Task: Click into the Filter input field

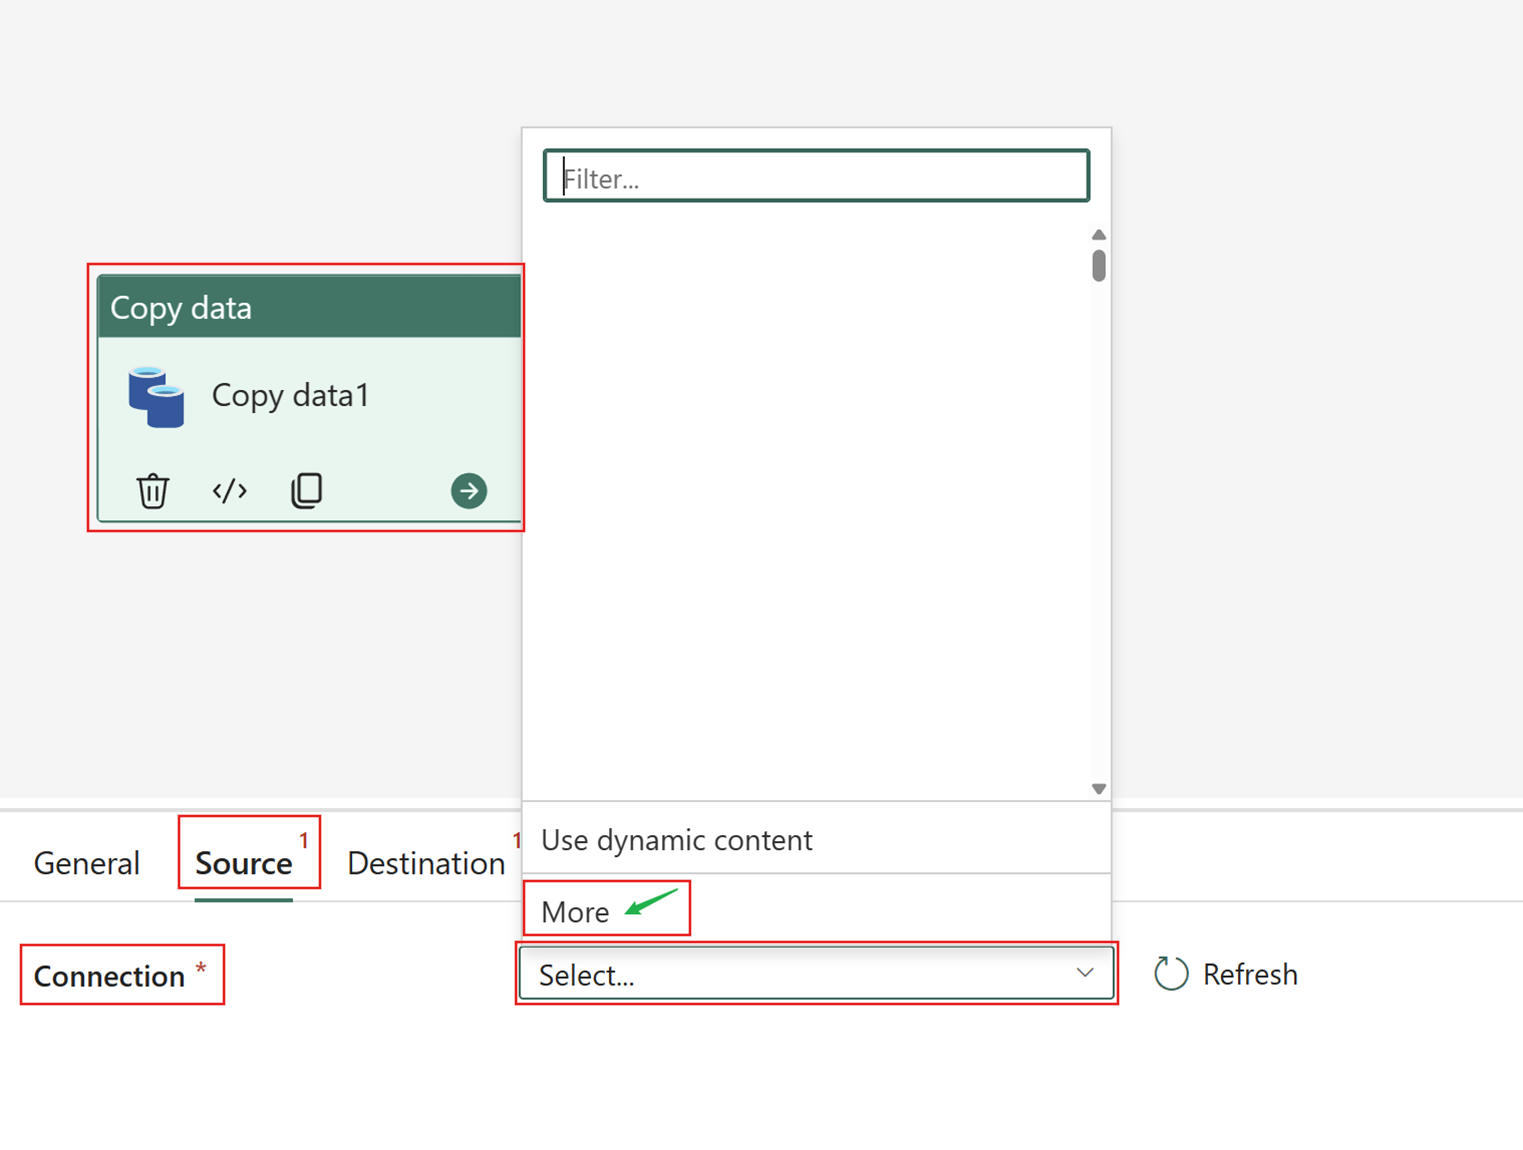Action: click(x=816, y=176)
